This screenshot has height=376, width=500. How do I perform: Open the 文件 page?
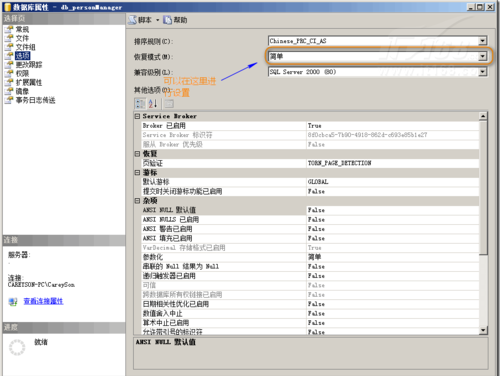click(22, 38)
